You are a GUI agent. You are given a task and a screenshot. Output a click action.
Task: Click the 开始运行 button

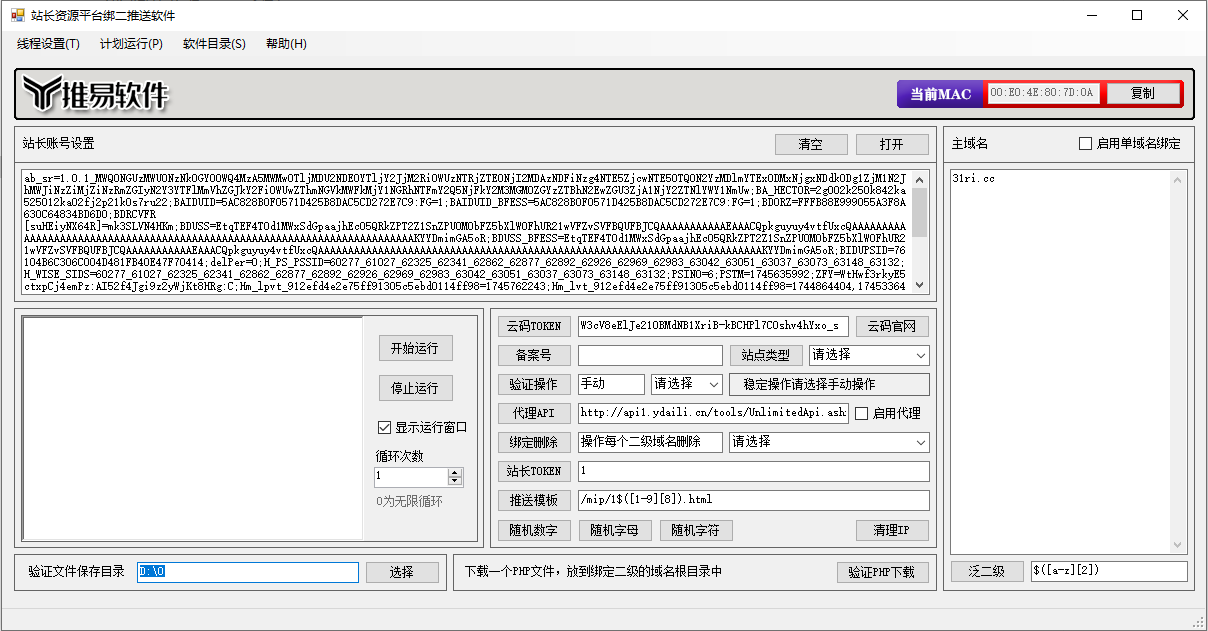pos(415,348)
